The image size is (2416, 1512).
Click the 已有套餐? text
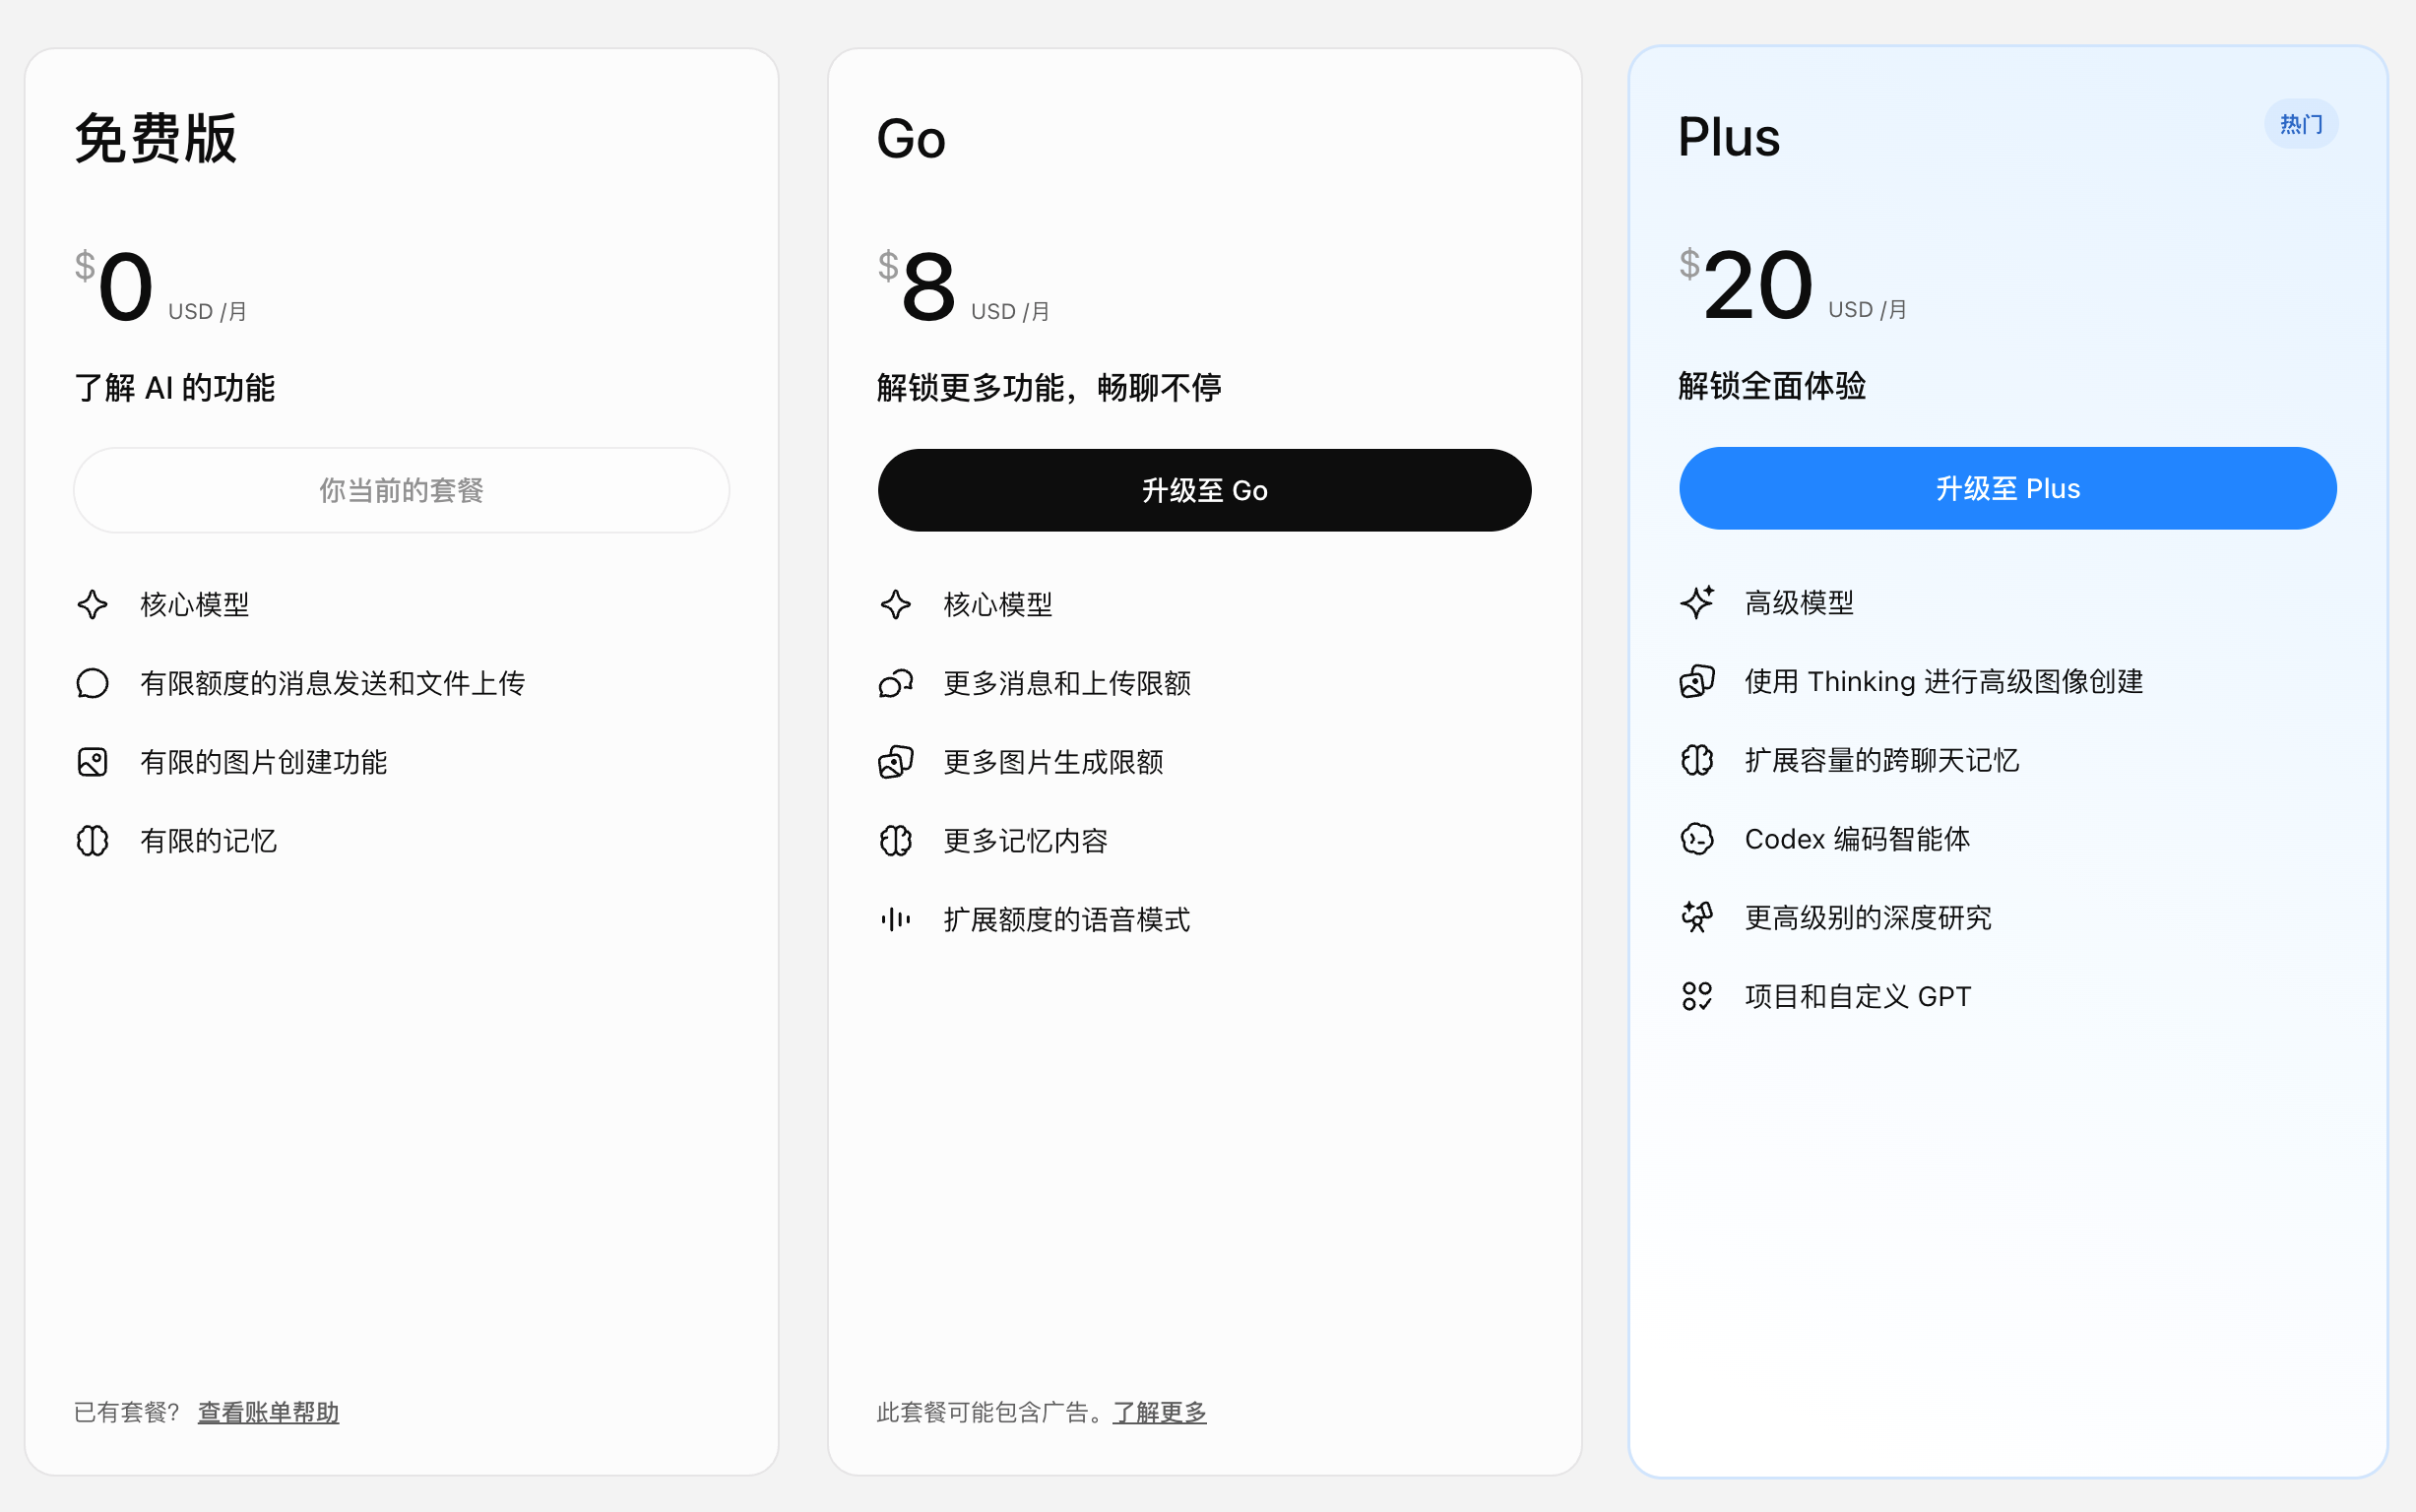pyautogui.click(x=127, y=1412)
